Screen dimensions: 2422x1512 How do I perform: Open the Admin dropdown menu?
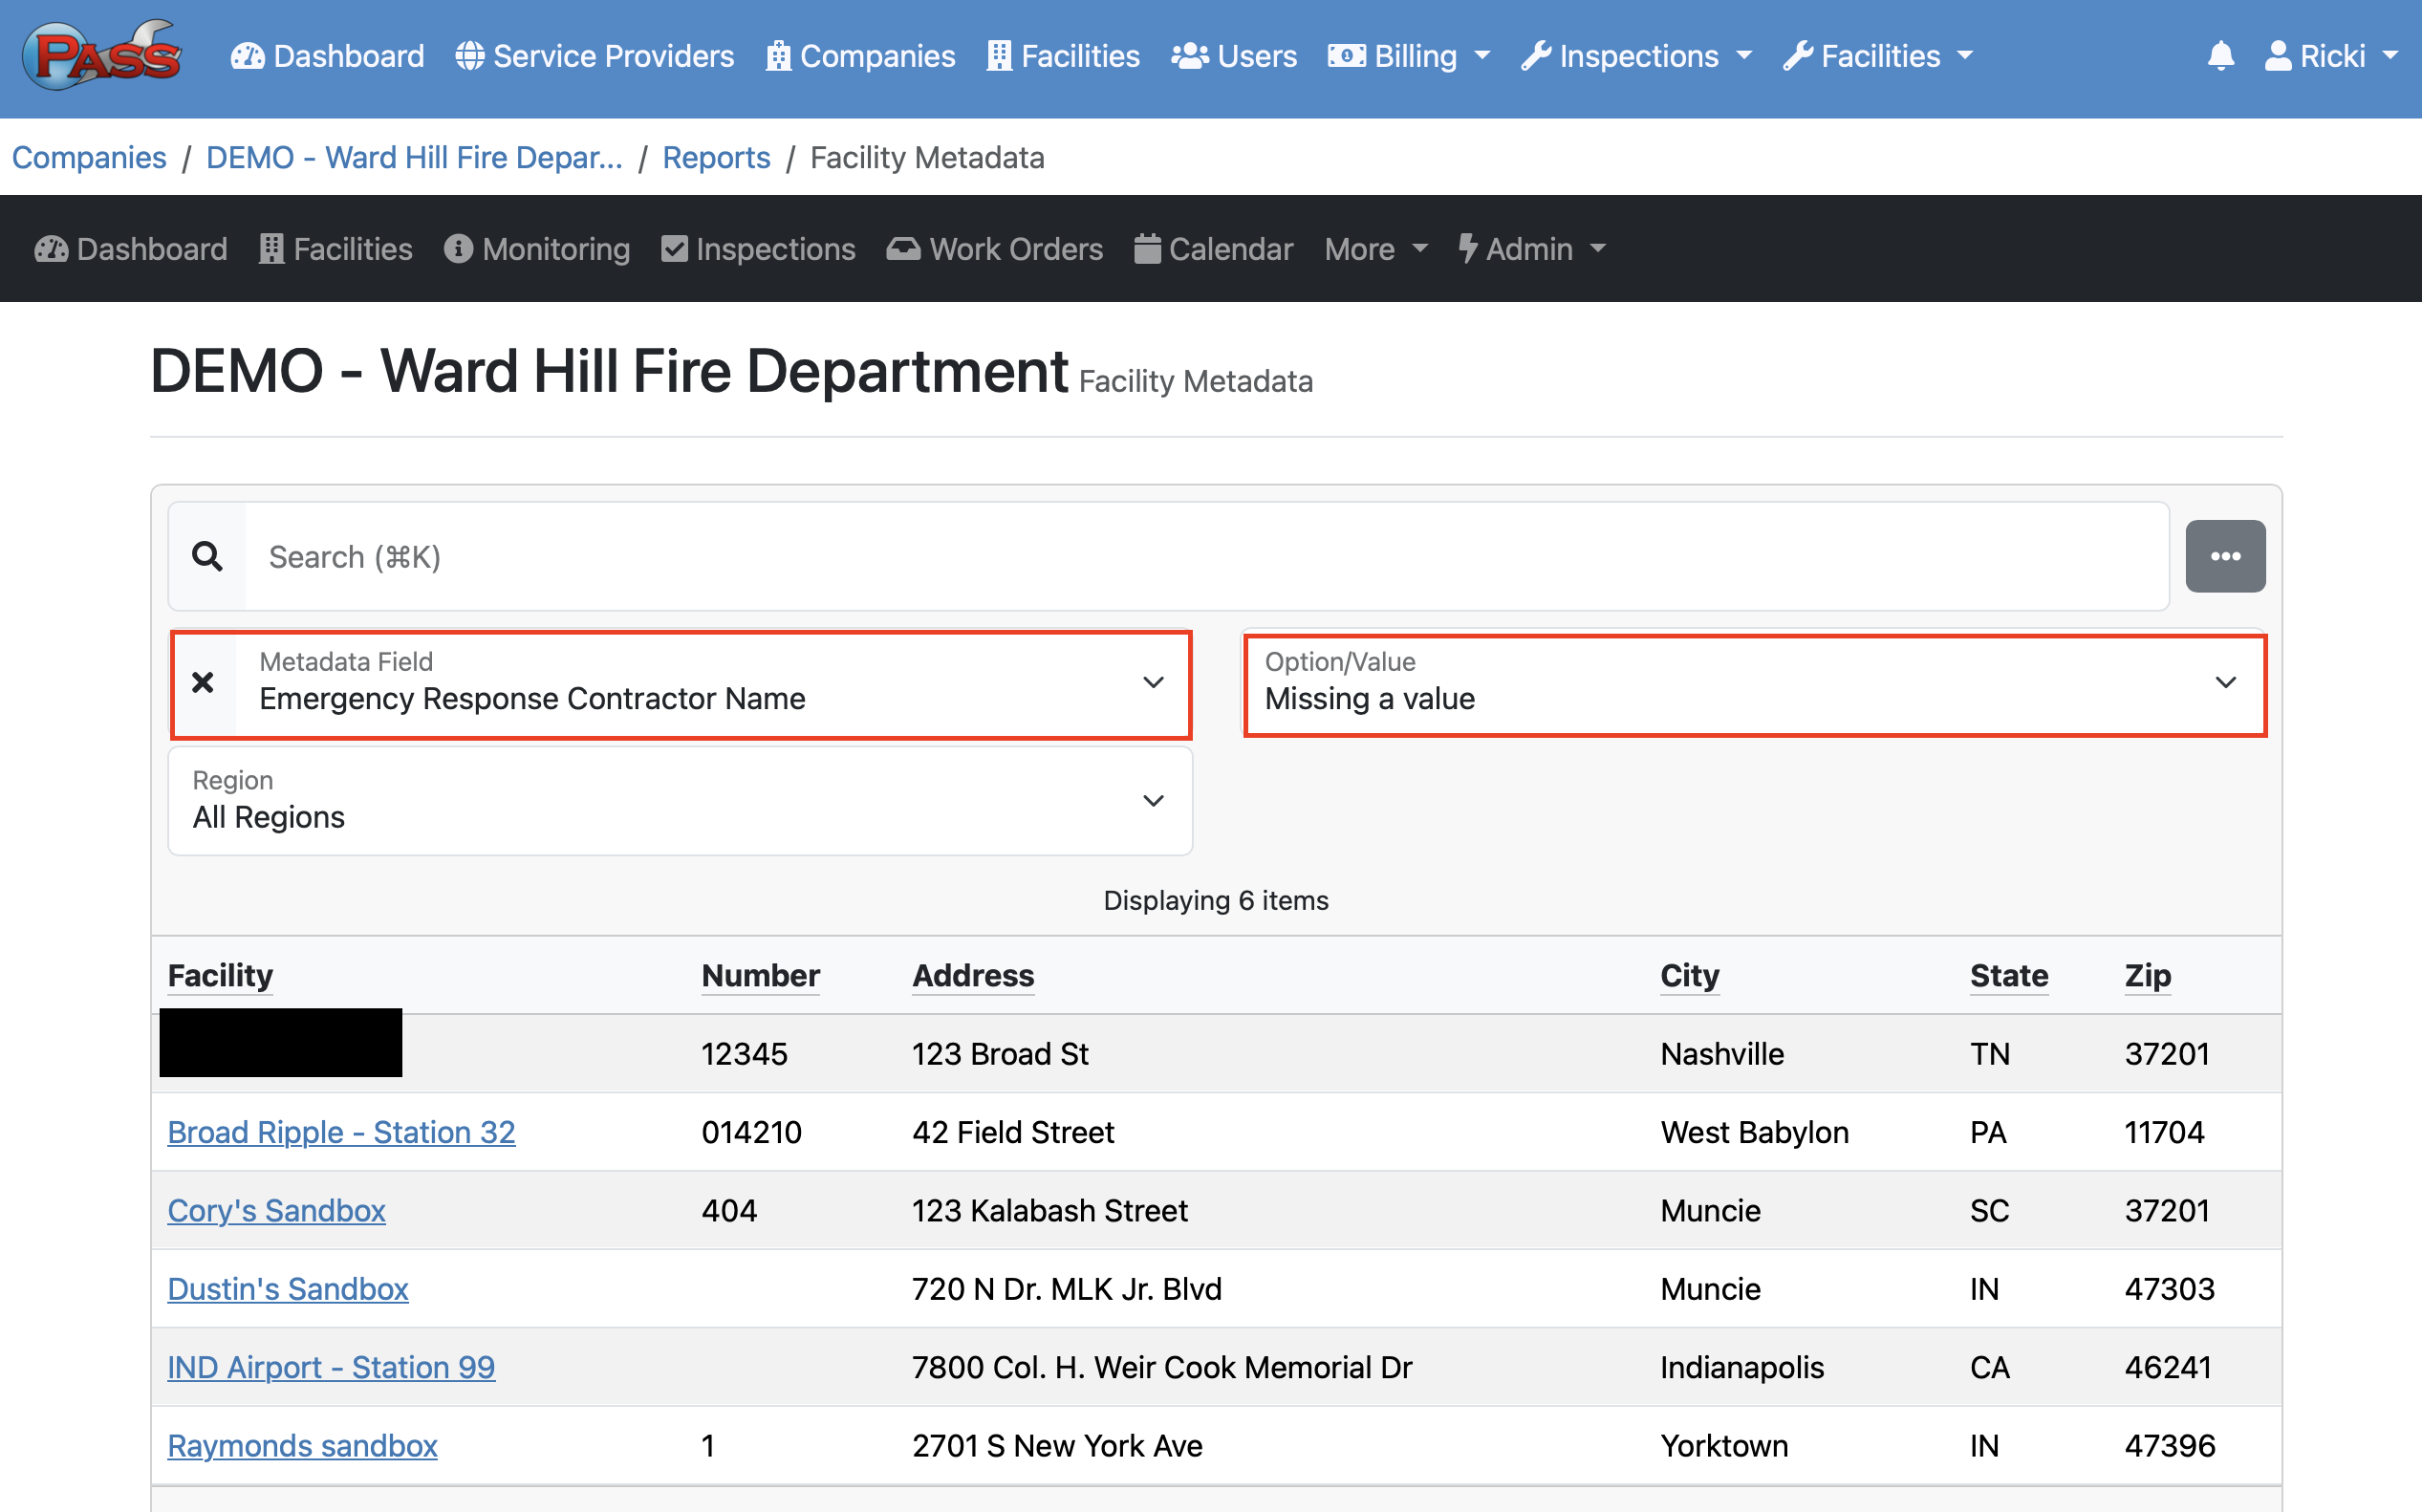point(1531,249)
